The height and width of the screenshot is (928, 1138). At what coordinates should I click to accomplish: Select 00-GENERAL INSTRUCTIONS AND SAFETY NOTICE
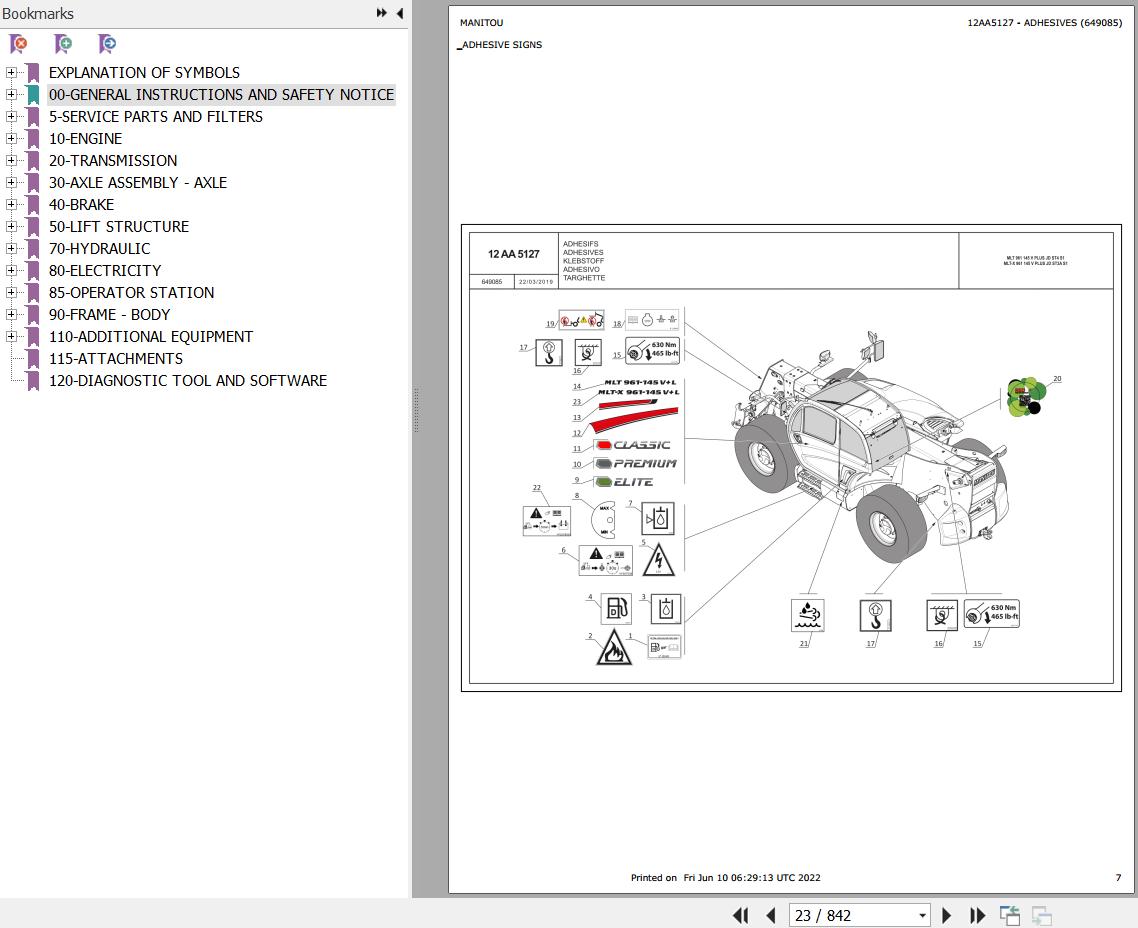(x=221, y=94)
